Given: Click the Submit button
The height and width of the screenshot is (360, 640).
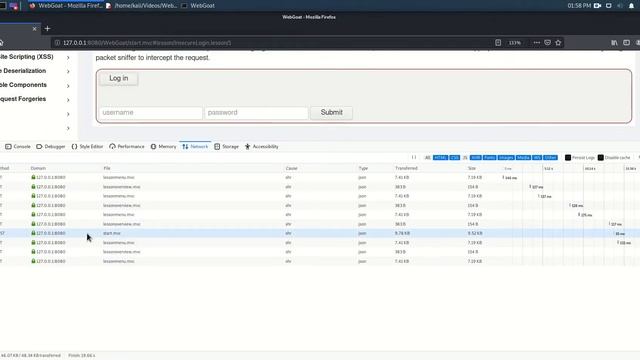Looking at the screenshot, I should [331, 113].
